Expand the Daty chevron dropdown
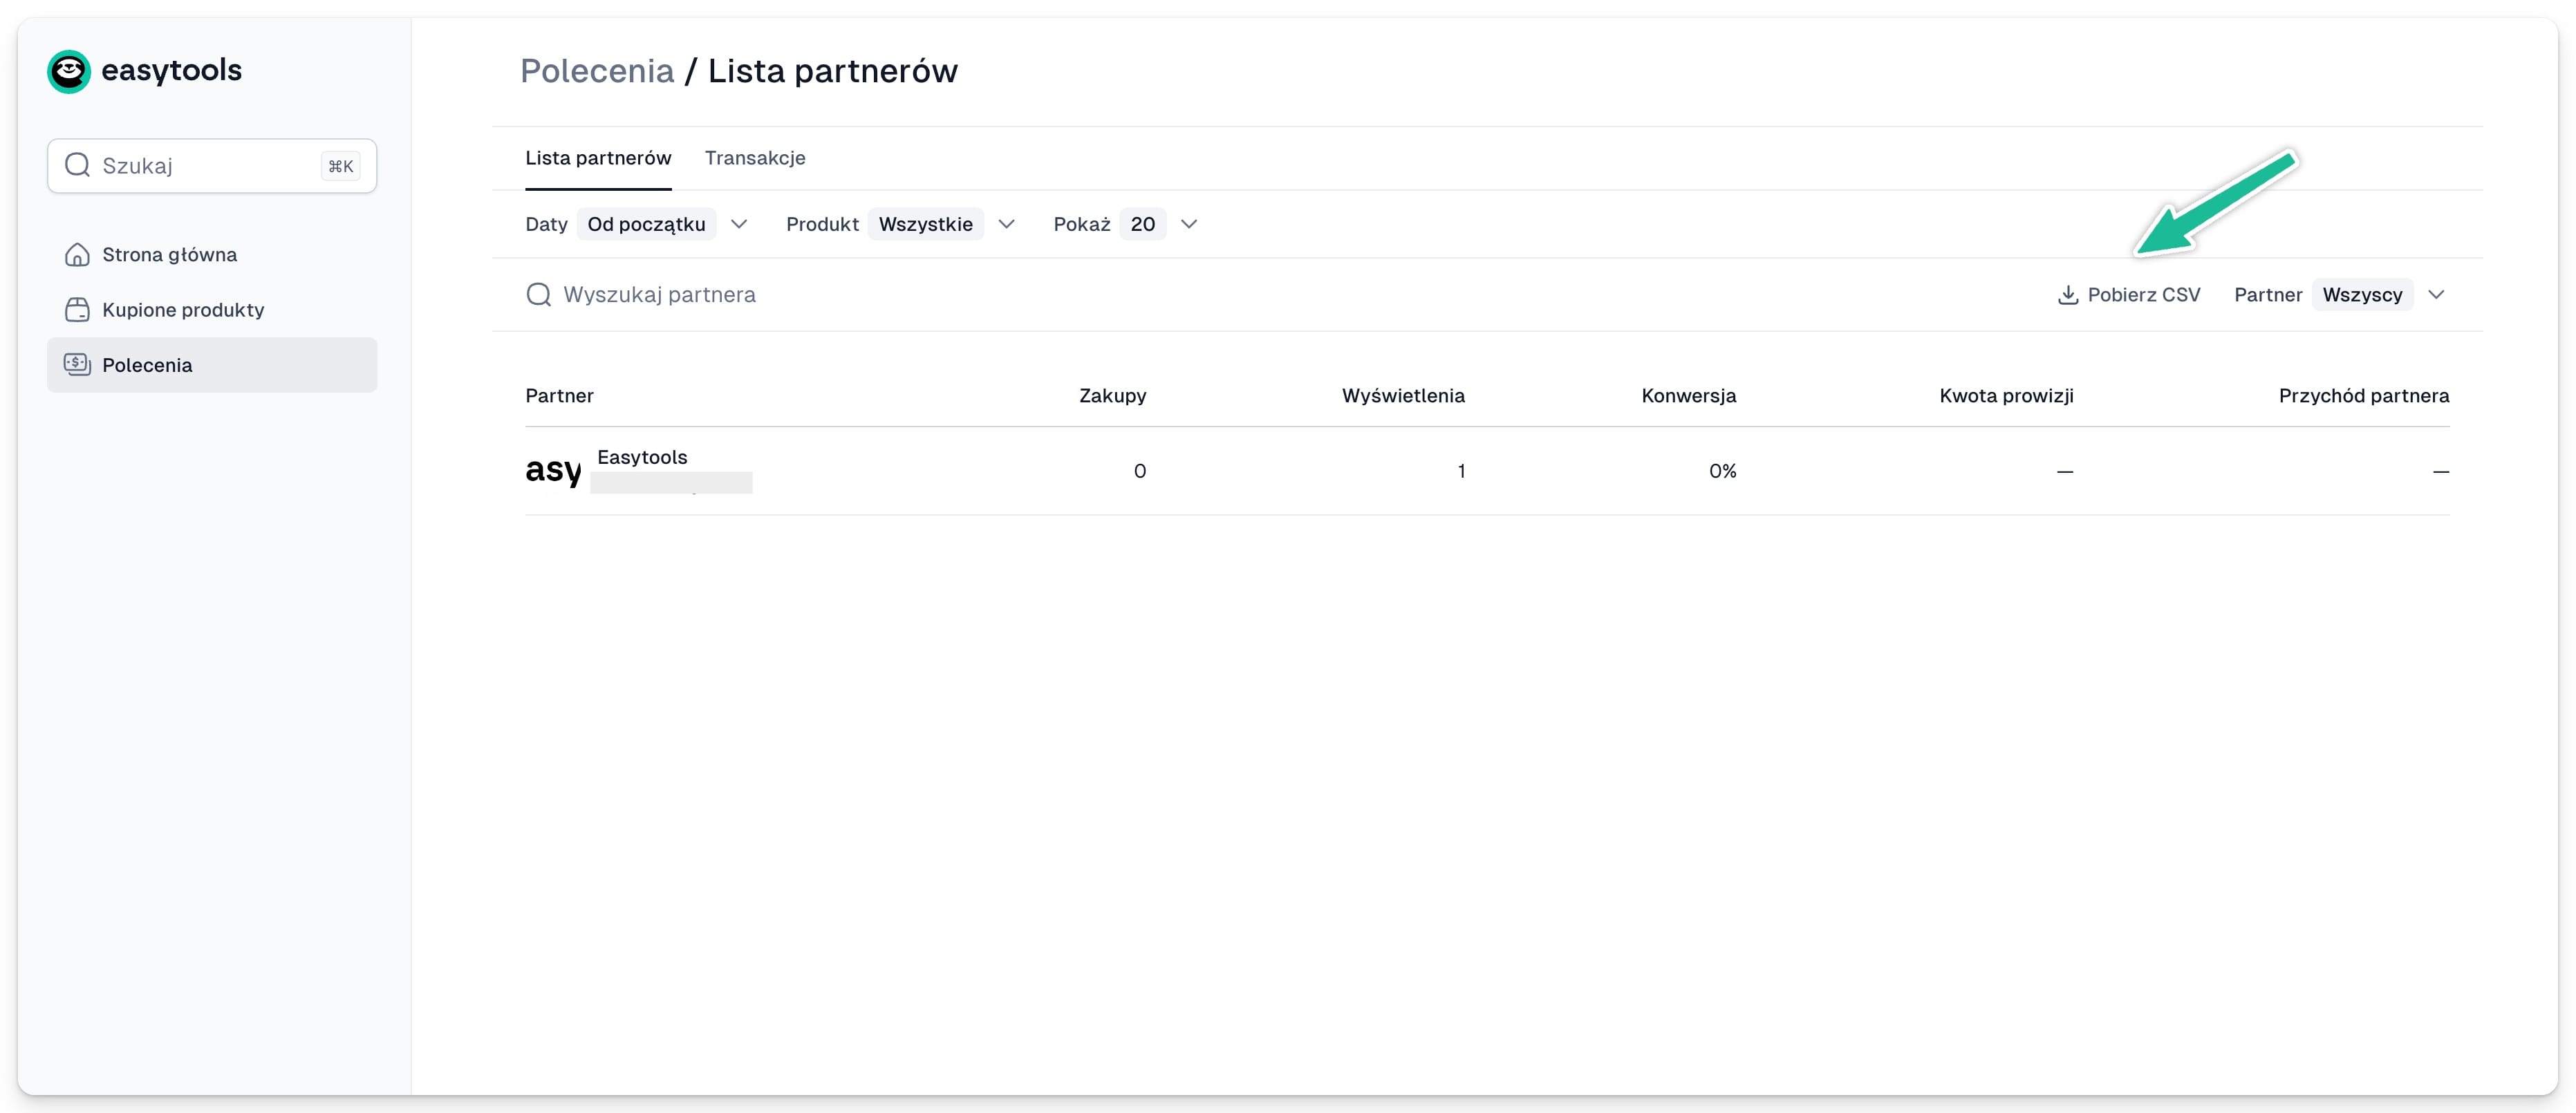The height and width of the screenshot is (1113, 2576). 739,224
